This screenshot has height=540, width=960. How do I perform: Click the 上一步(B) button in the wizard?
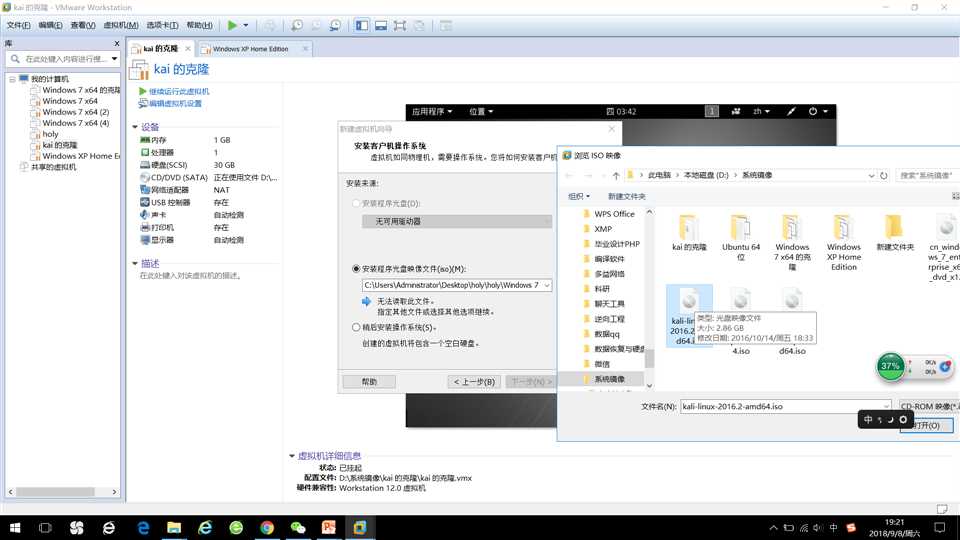click(x=474, y=381)
